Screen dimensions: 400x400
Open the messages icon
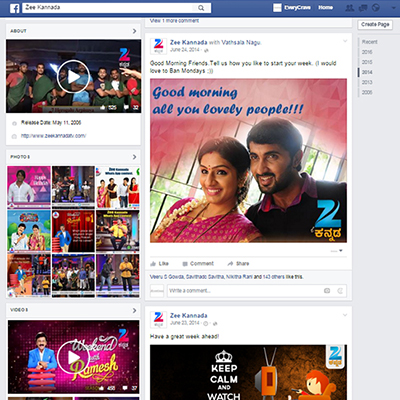tap(363, 8)
